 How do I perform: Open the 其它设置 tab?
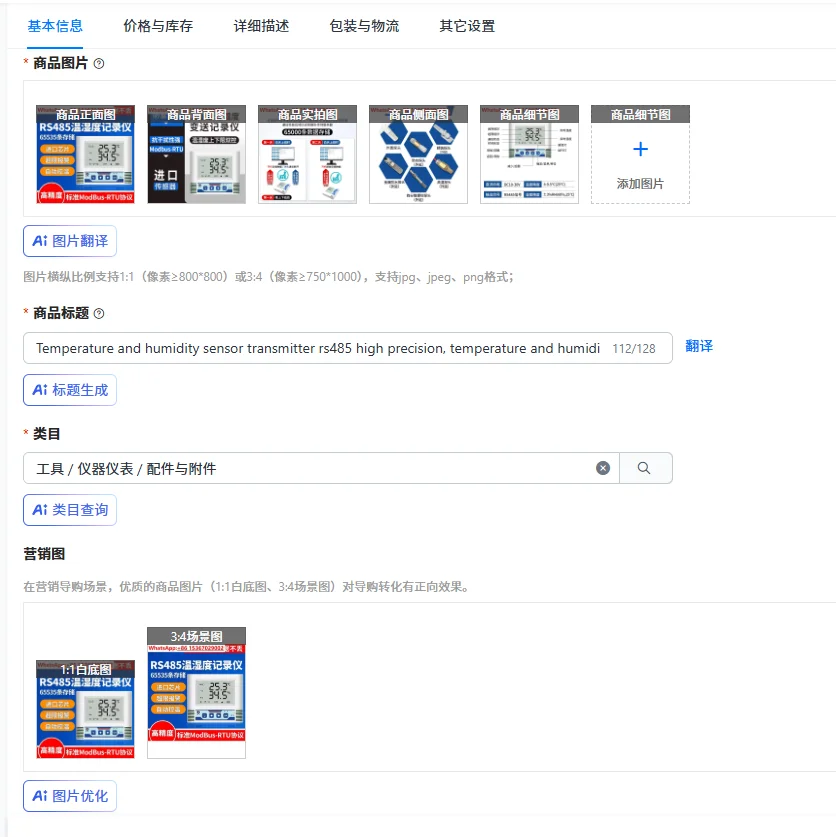(x=467, y=26)
